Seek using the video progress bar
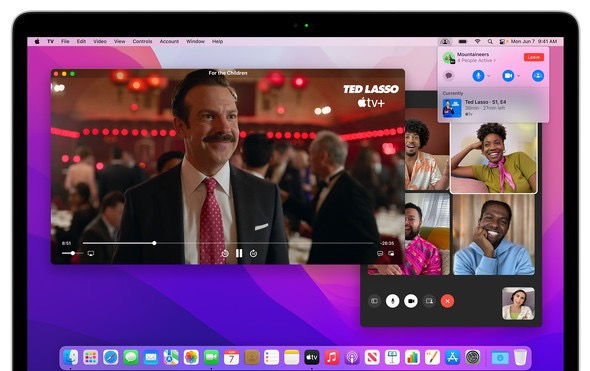 228,243
